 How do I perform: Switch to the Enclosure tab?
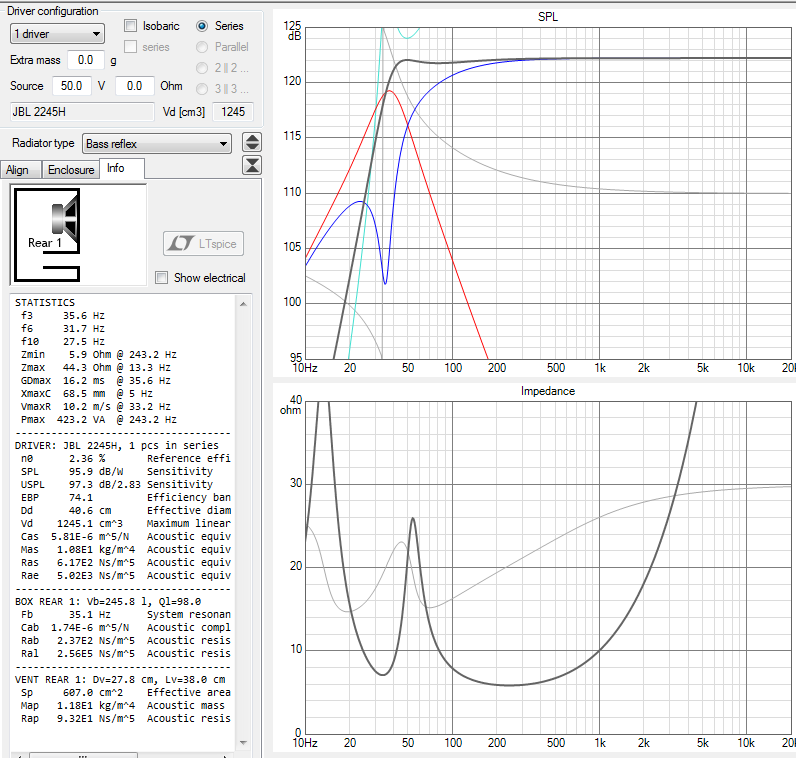click(71, 170)
